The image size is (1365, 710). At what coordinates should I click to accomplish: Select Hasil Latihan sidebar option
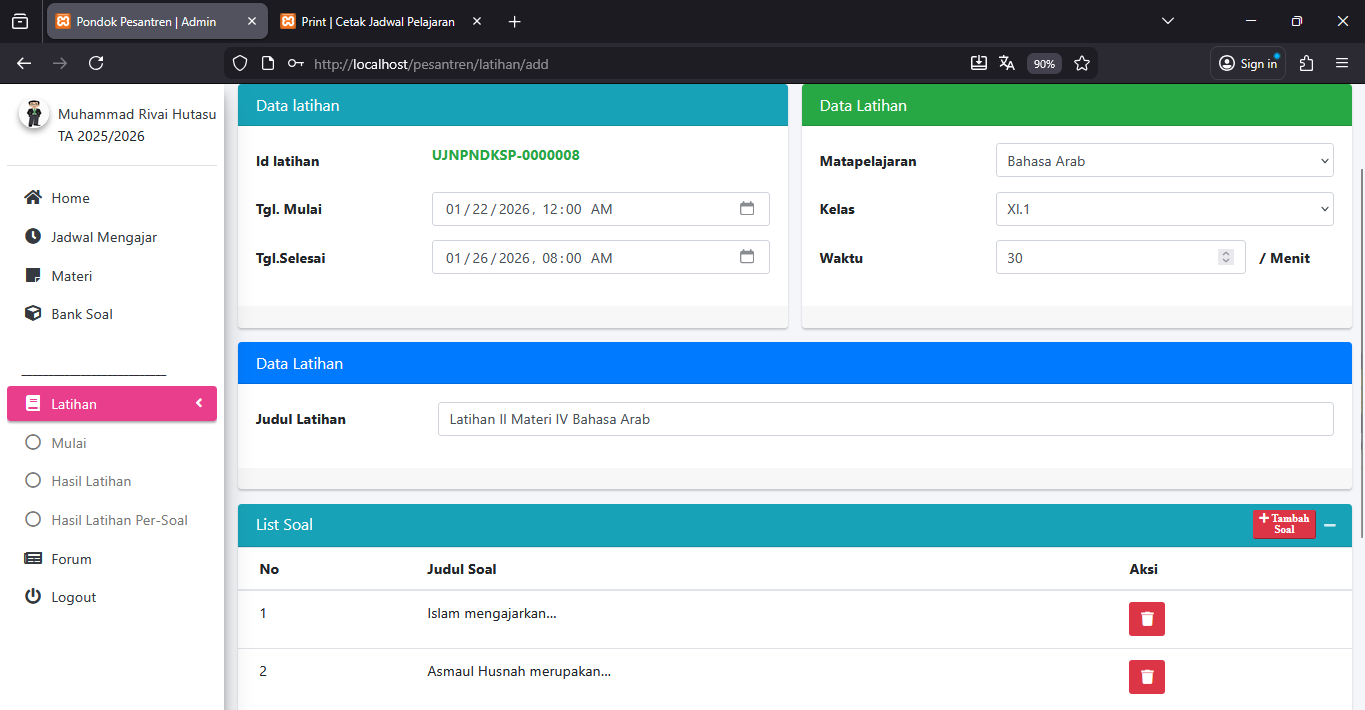pyautogui.click(x=91, y=481)
